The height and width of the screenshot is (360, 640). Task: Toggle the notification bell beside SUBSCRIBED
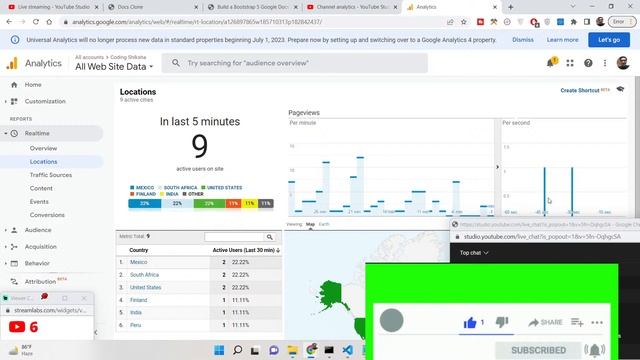tap(595, 350)
